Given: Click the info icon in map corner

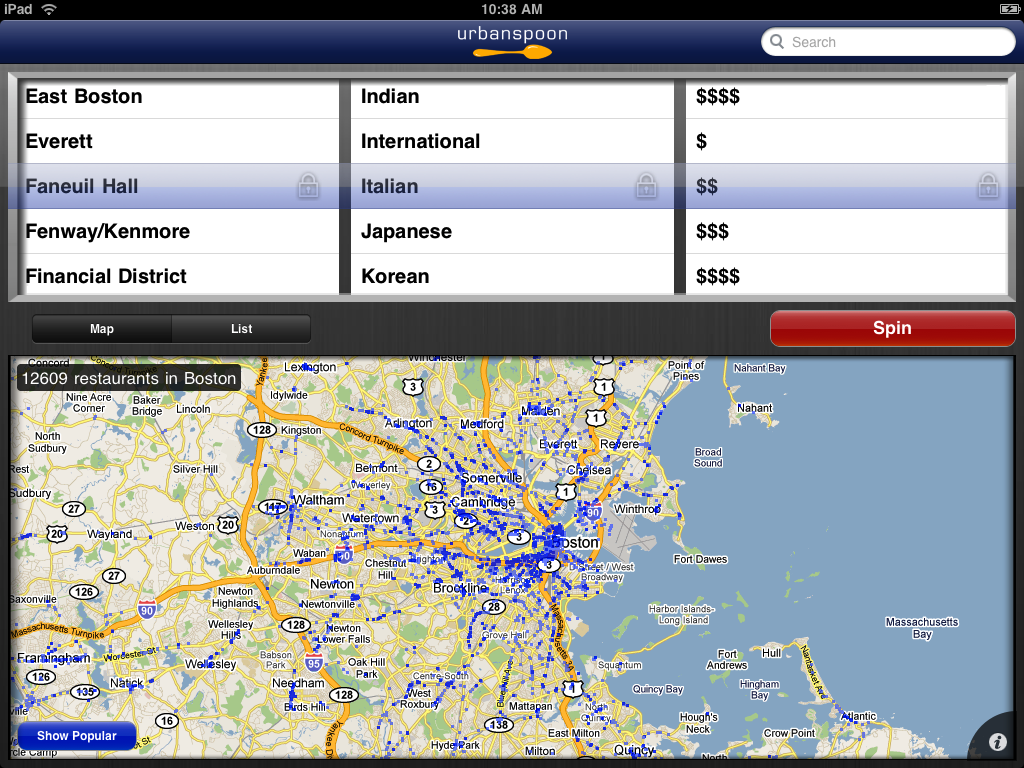Looking at the screenshot, I should pyautogui.click(x=997, y=742).
